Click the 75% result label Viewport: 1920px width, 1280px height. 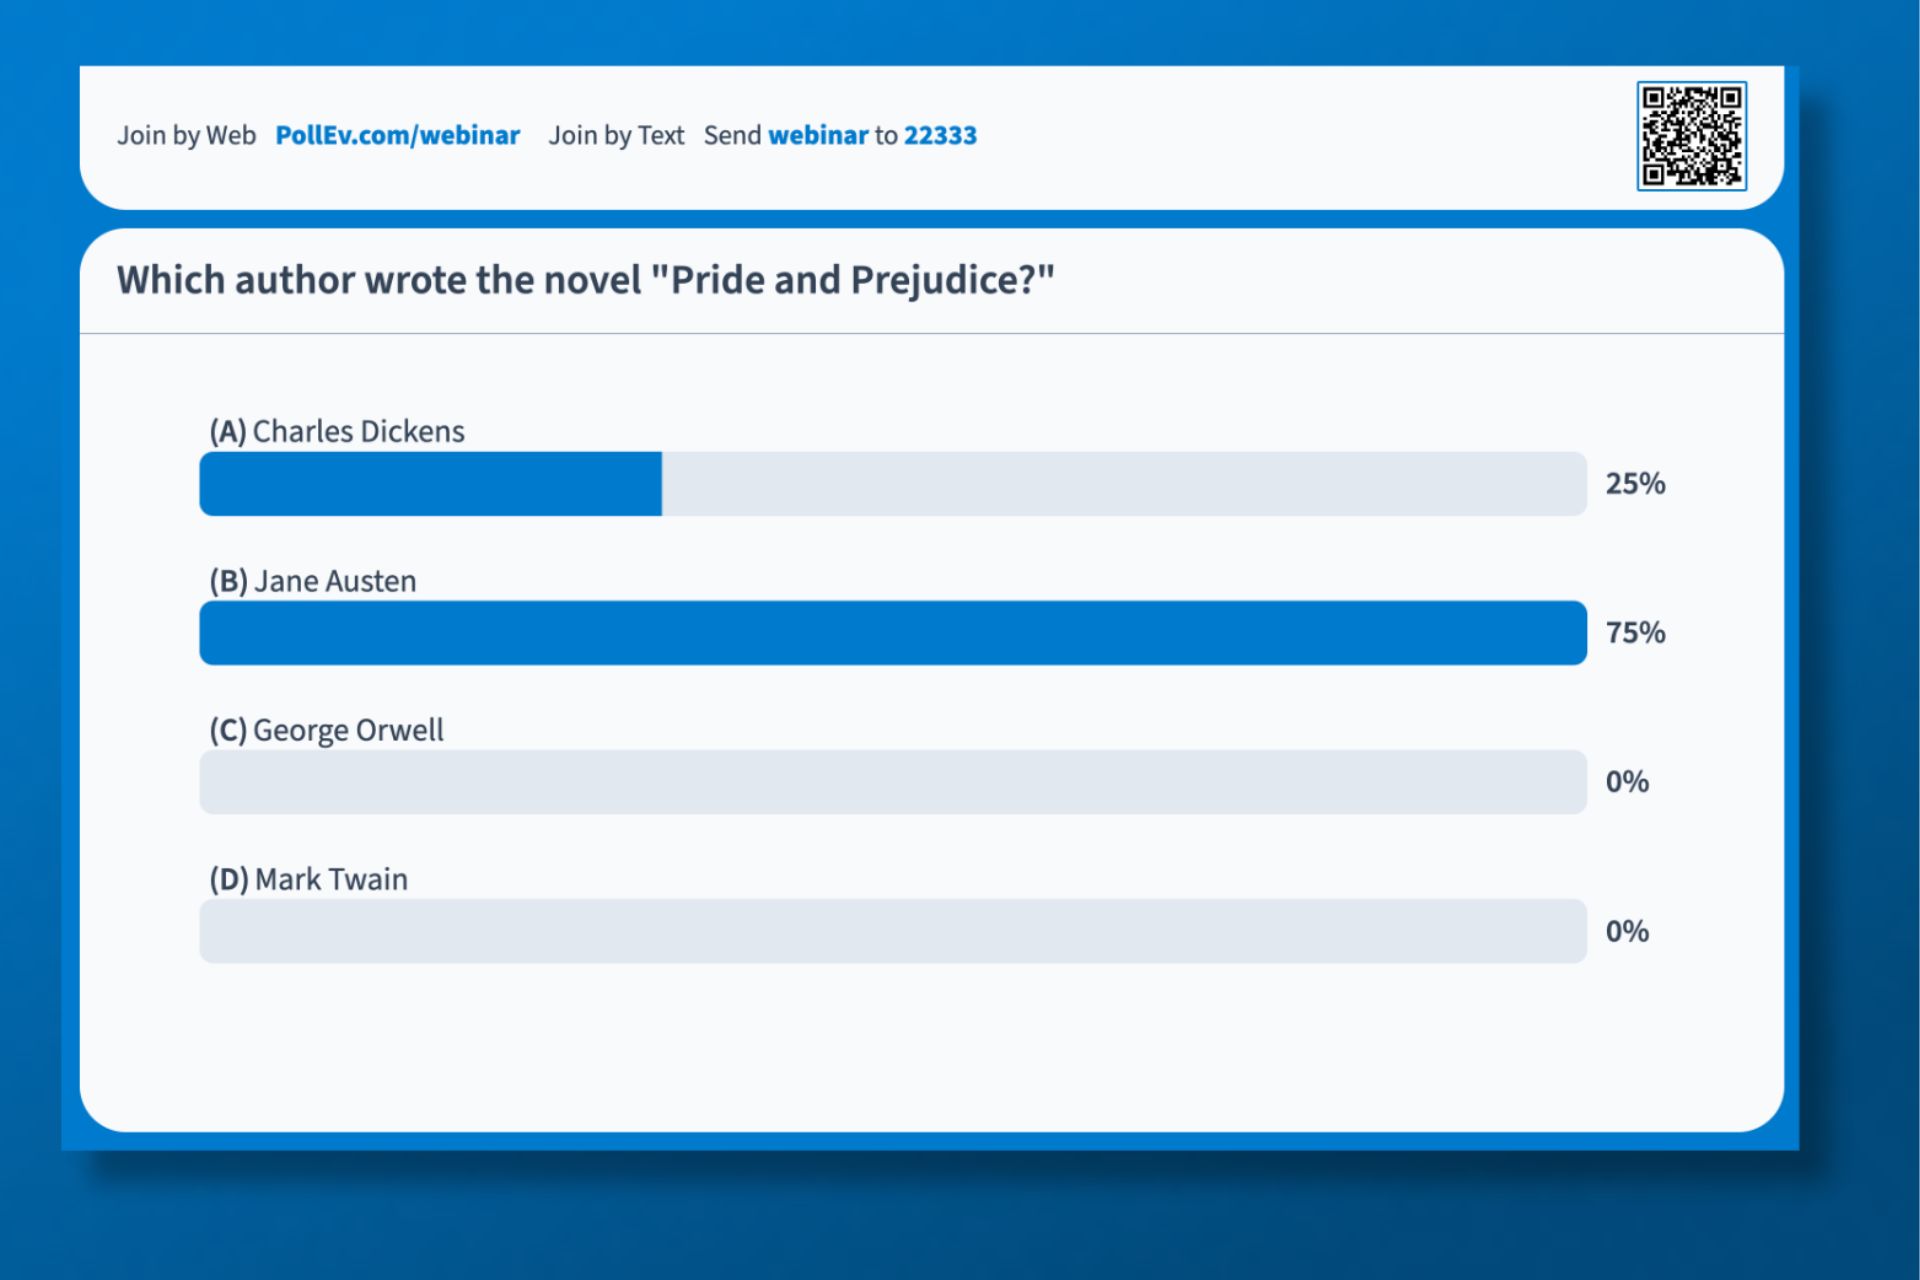[x=1637, y=632]
